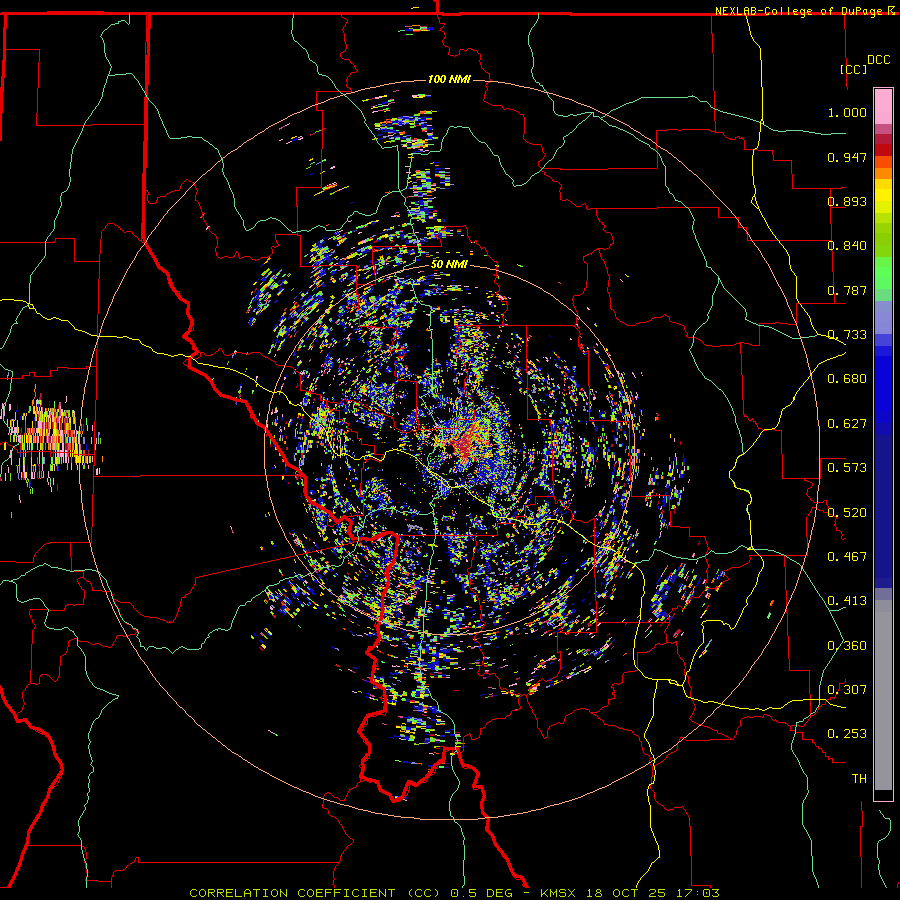Click the isolated echo patch at far left
The image size is (900, 900).
click(51, 439)
